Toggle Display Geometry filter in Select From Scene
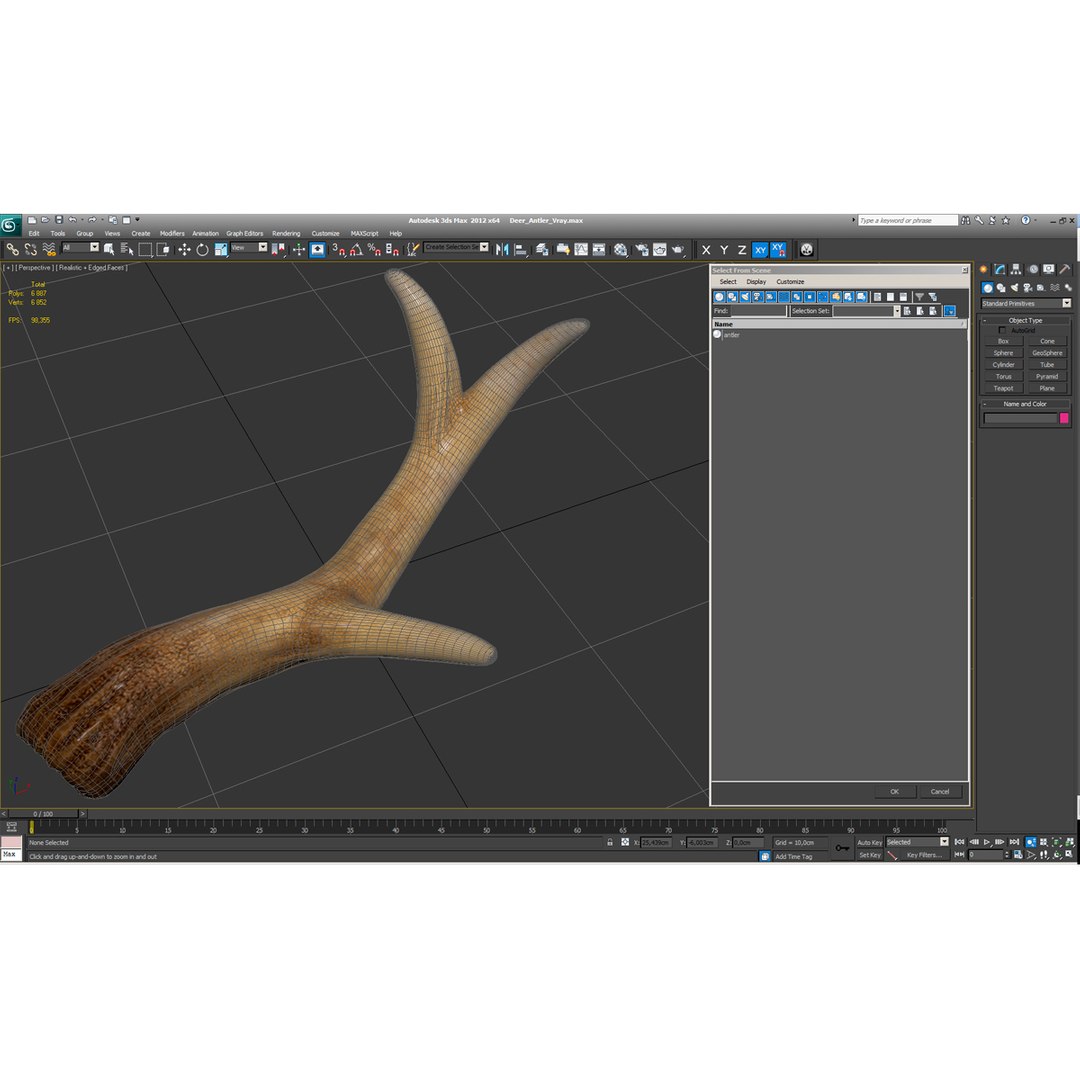 click(719, 297)
